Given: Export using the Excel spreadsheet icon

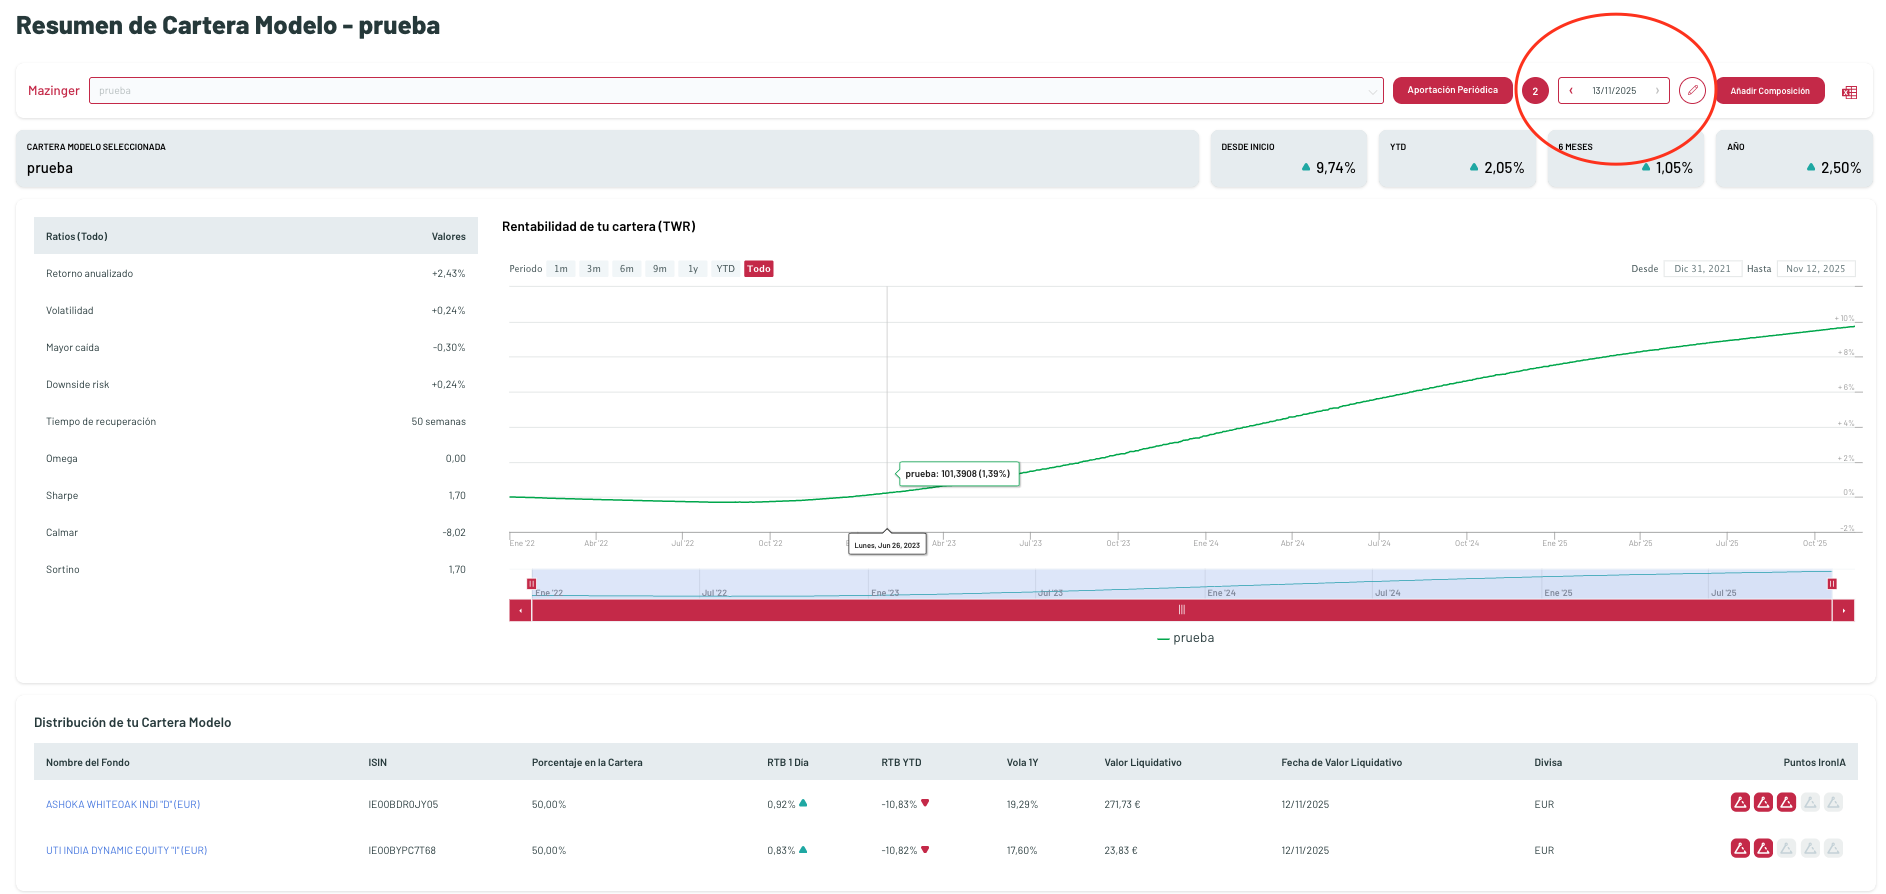Looking at the screenshot, I should click(1849, 92).
